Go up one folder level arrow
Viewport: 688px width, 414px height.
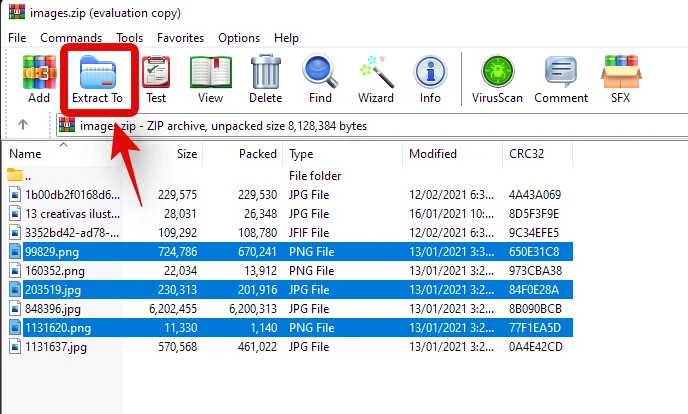pyautogui.click(x=23, y=125)
